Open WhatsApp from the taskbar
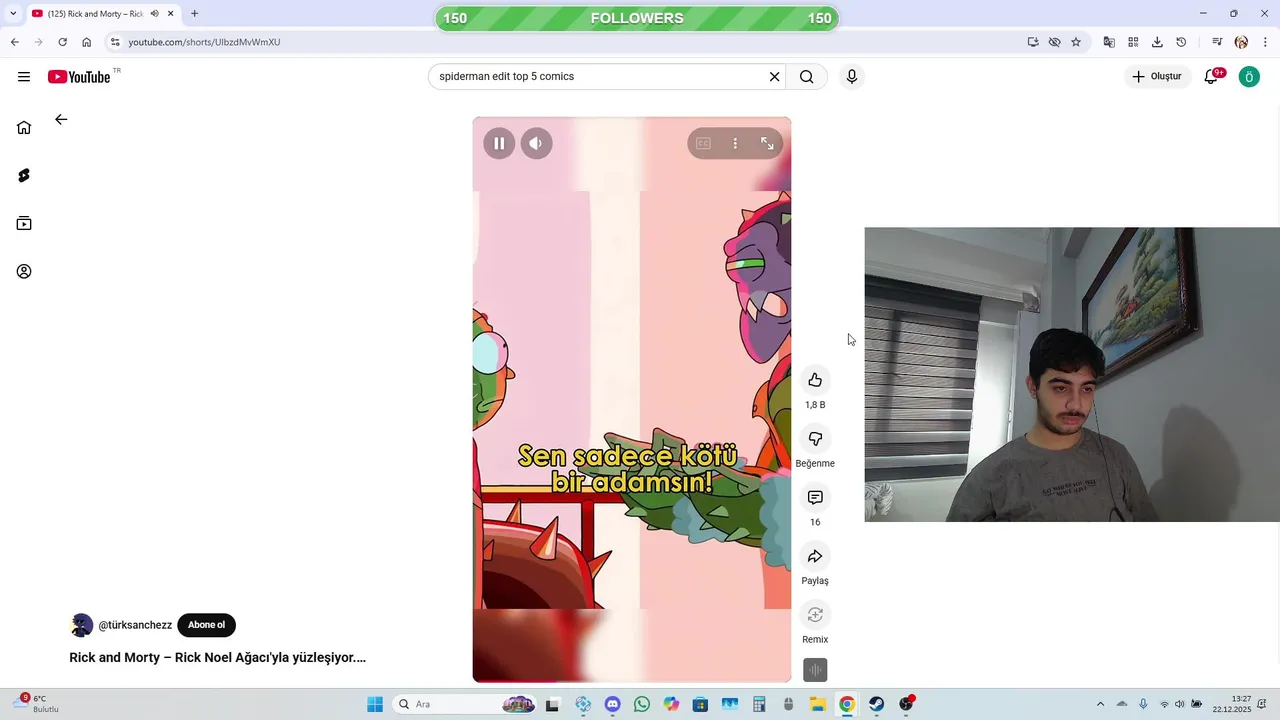The height and width of the screenshot is (720, 1280). [x=642, y=704]
